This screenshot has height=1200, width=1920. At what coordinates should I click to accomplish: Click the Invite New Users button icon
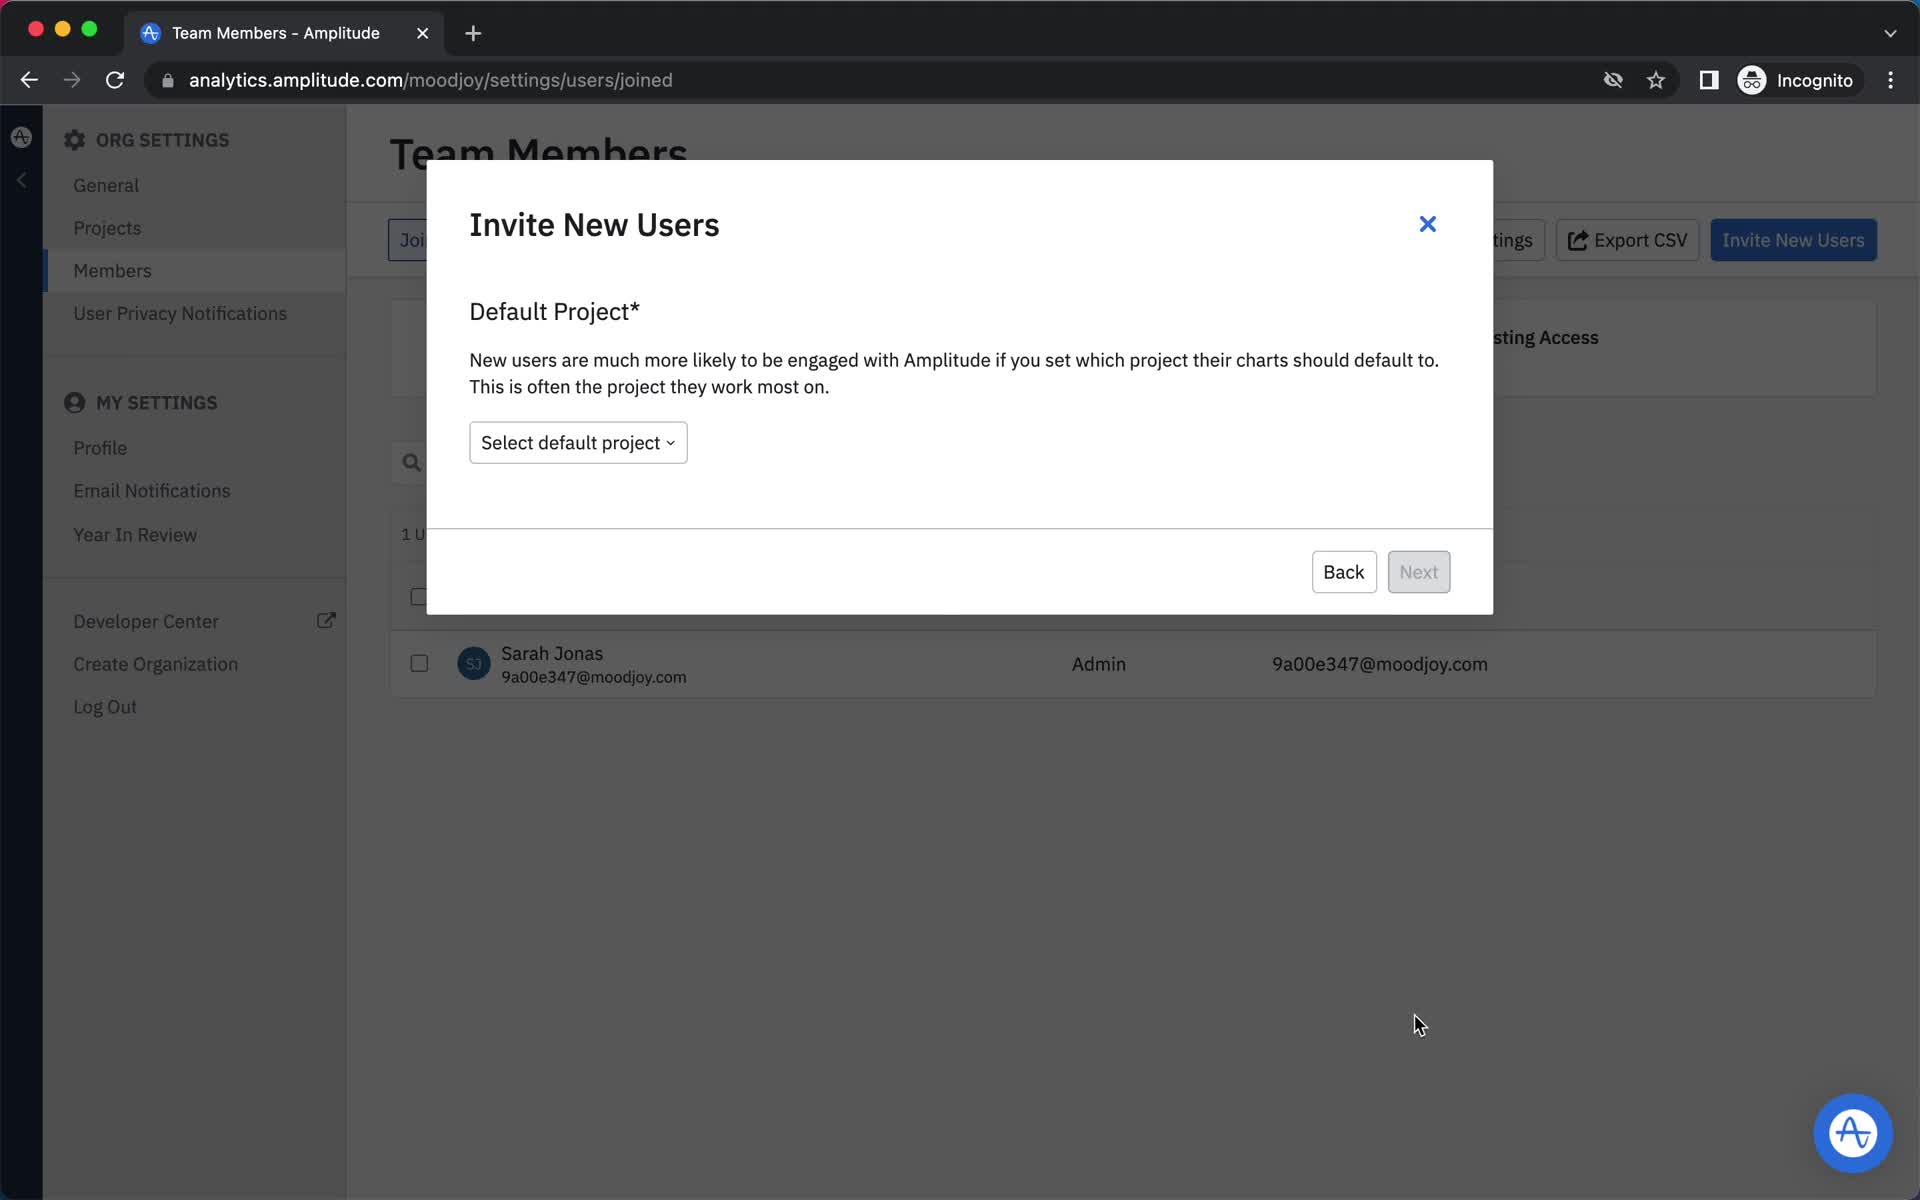(1793, 239)
